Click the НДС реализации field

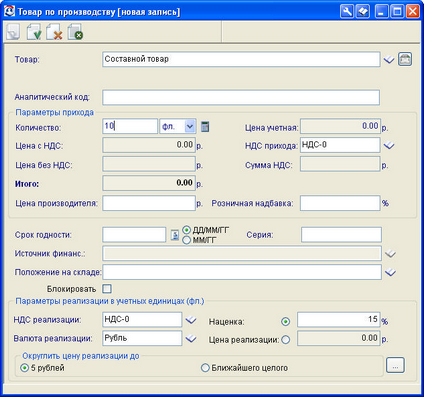click(142, 320)
